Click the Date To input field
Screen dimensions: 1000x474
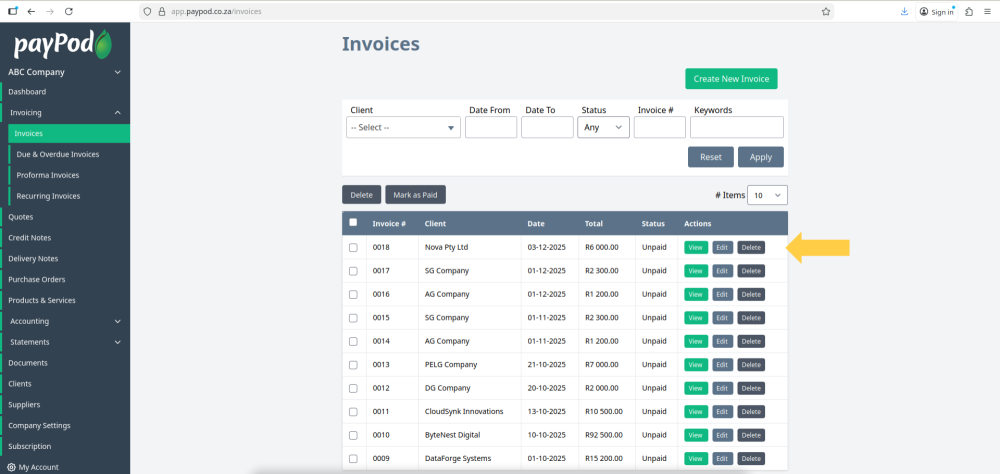(547, 128)
